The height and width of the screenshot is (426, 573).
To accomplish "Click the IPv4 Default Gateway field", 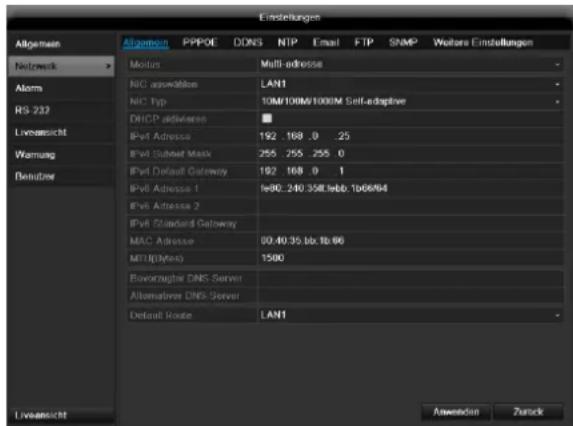I will (x=410, y=171).
